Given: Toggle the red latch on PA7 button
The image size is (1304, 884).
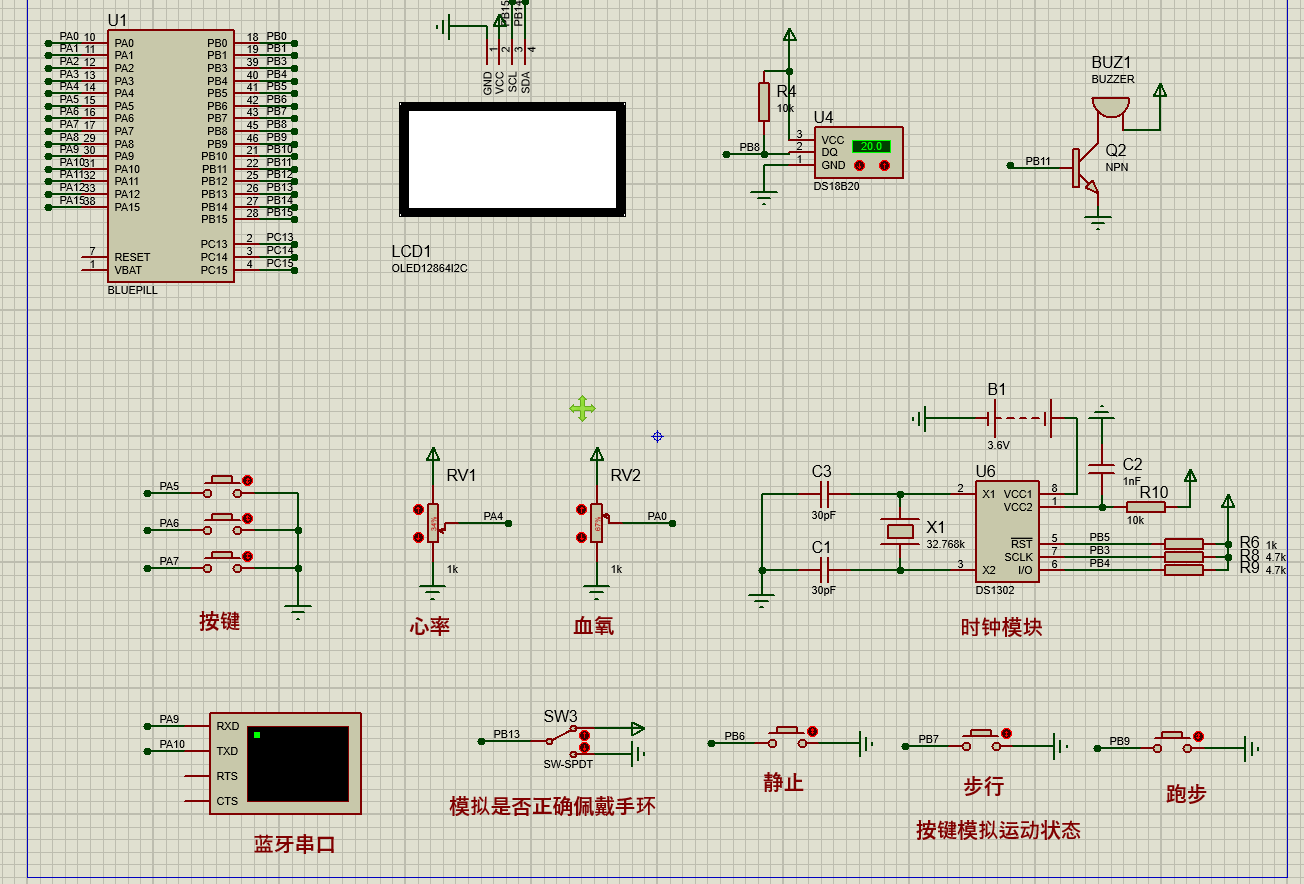Looking at the screenshot, I should 247,556.
